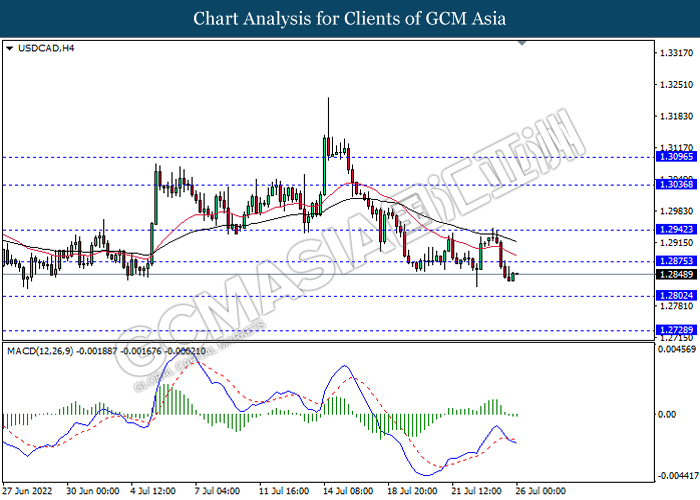Click the 18 Jul 20:00 time label
This screenshot has height=500, width=700.
click(x=412, y=491)
